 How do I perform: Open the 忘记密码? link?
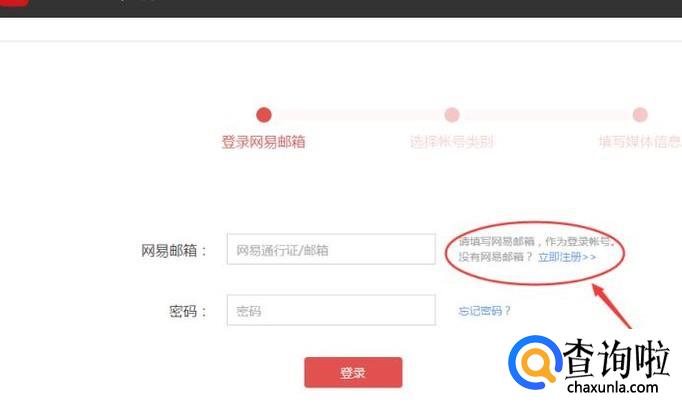[485, 311]
